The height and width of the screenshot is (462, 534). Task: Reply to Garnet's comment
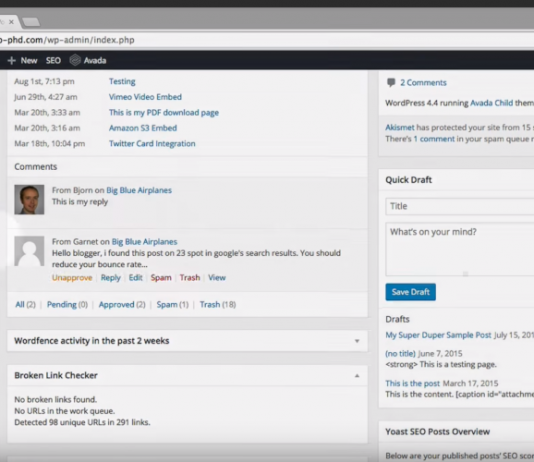tap(111, 278)
